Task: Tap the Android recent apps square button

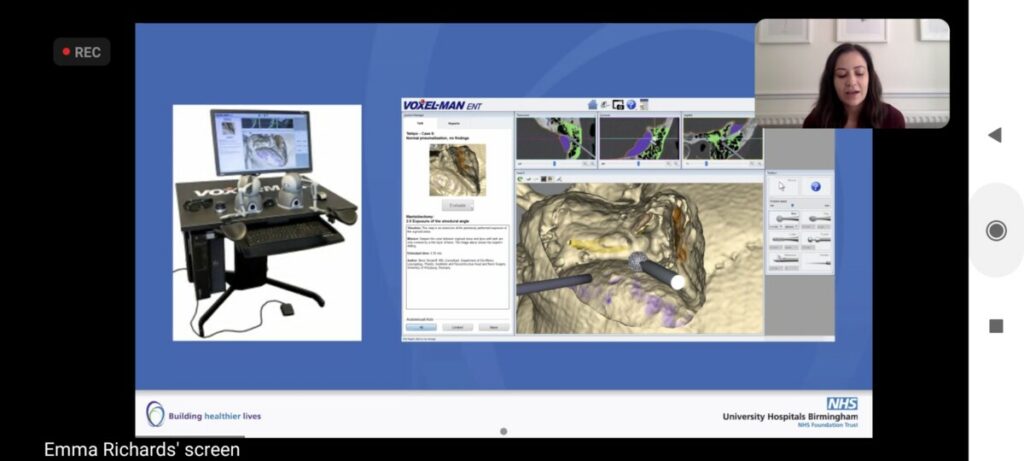Action: (x=995, y=326)
